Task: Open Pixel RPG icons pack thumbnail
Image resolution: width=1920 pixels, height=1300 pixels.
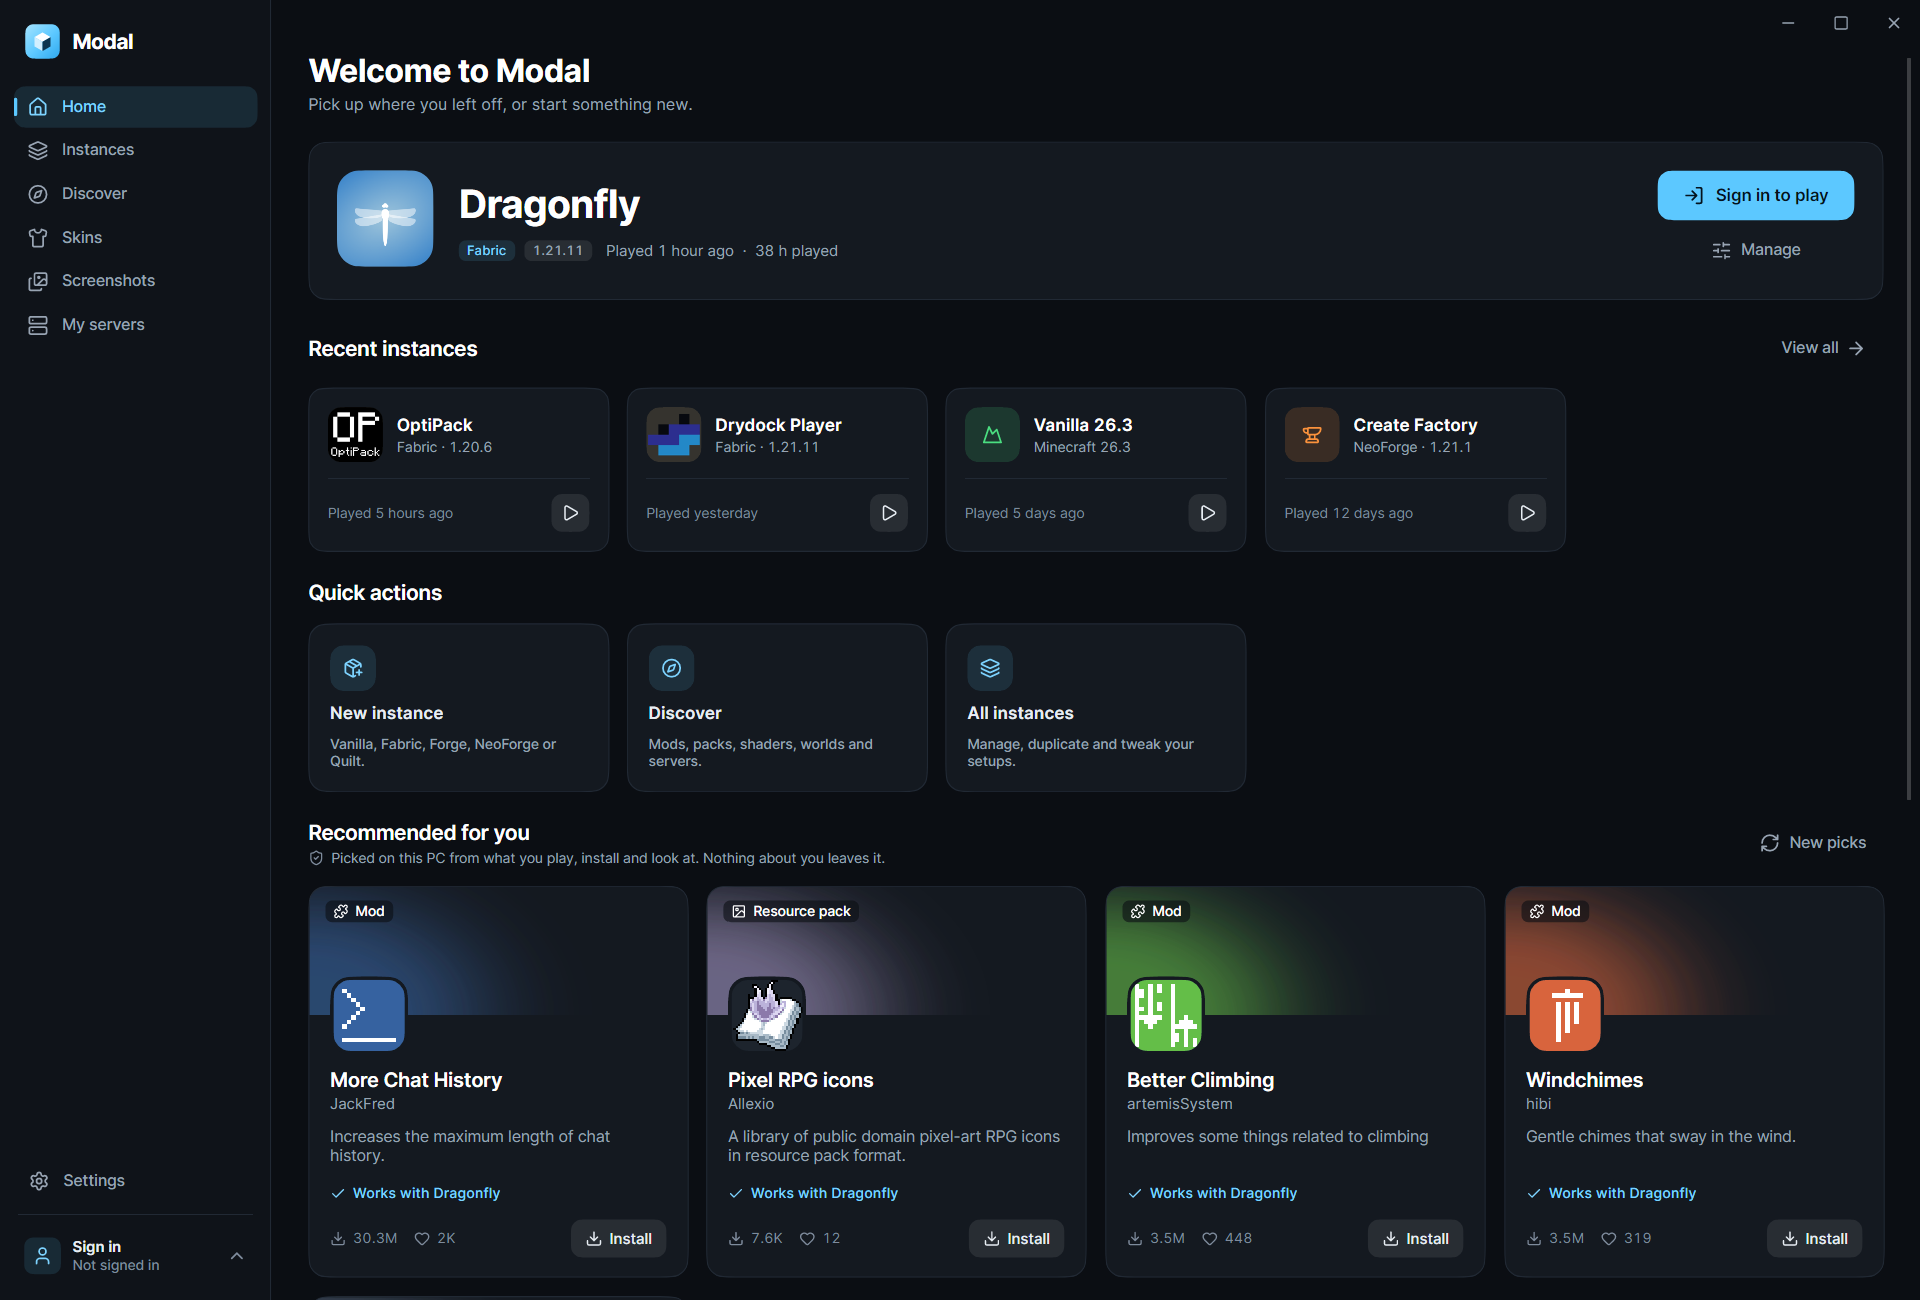Action: [767, 1014]
